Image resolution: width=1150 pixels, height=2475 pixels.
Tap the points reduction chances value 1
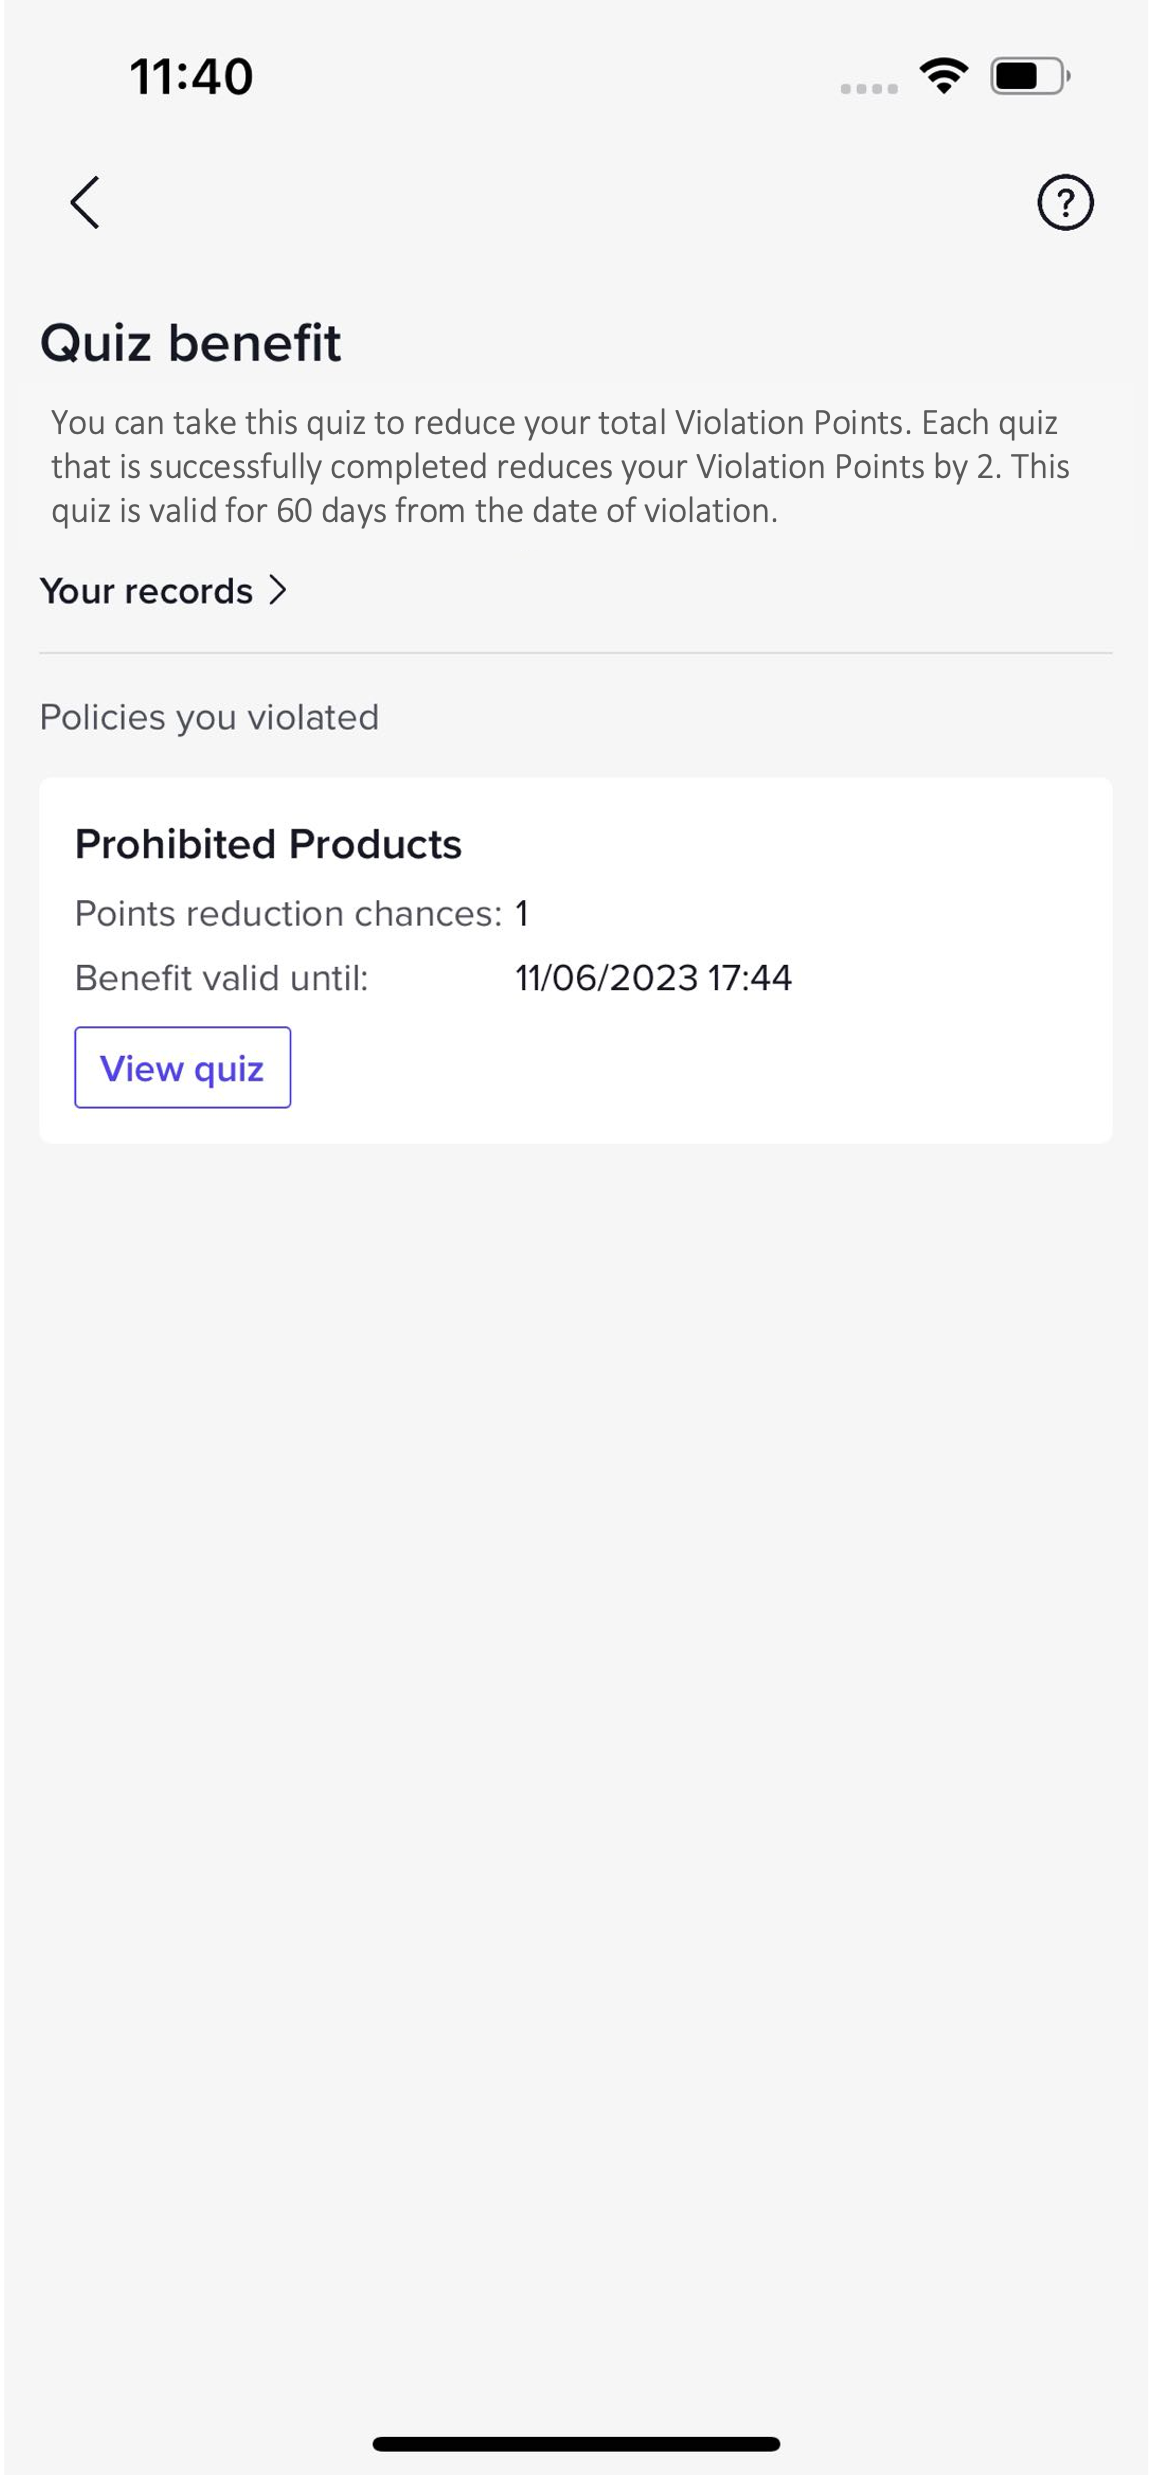tap(522, 913)
